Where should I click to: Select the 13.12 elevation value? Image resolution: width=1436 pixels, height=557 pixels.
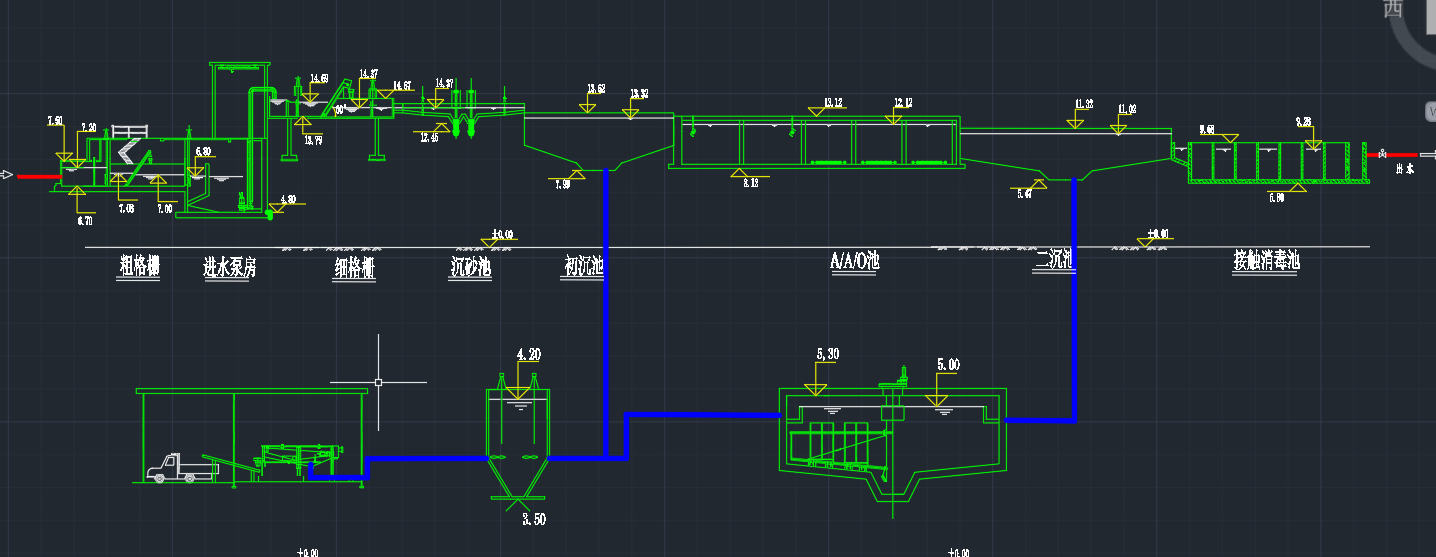[x=833, y=102]
